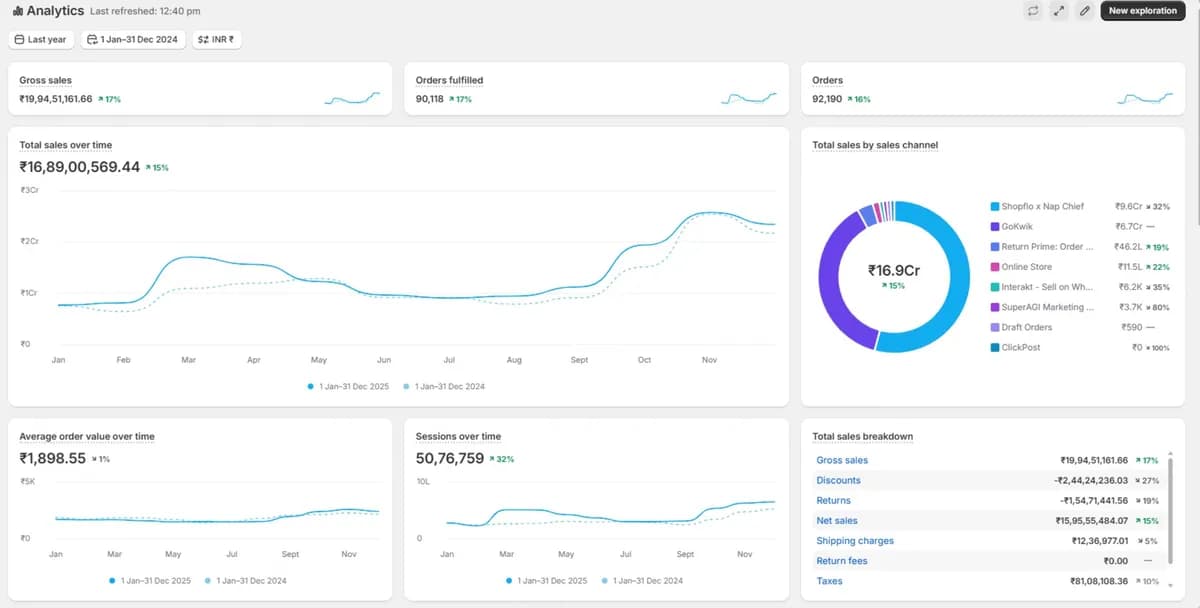Image resolution: width=1200 pixels, height=608 pixels.
Task: Click the Orders fulfilled sparkline chart
Action: pos(749,98)
